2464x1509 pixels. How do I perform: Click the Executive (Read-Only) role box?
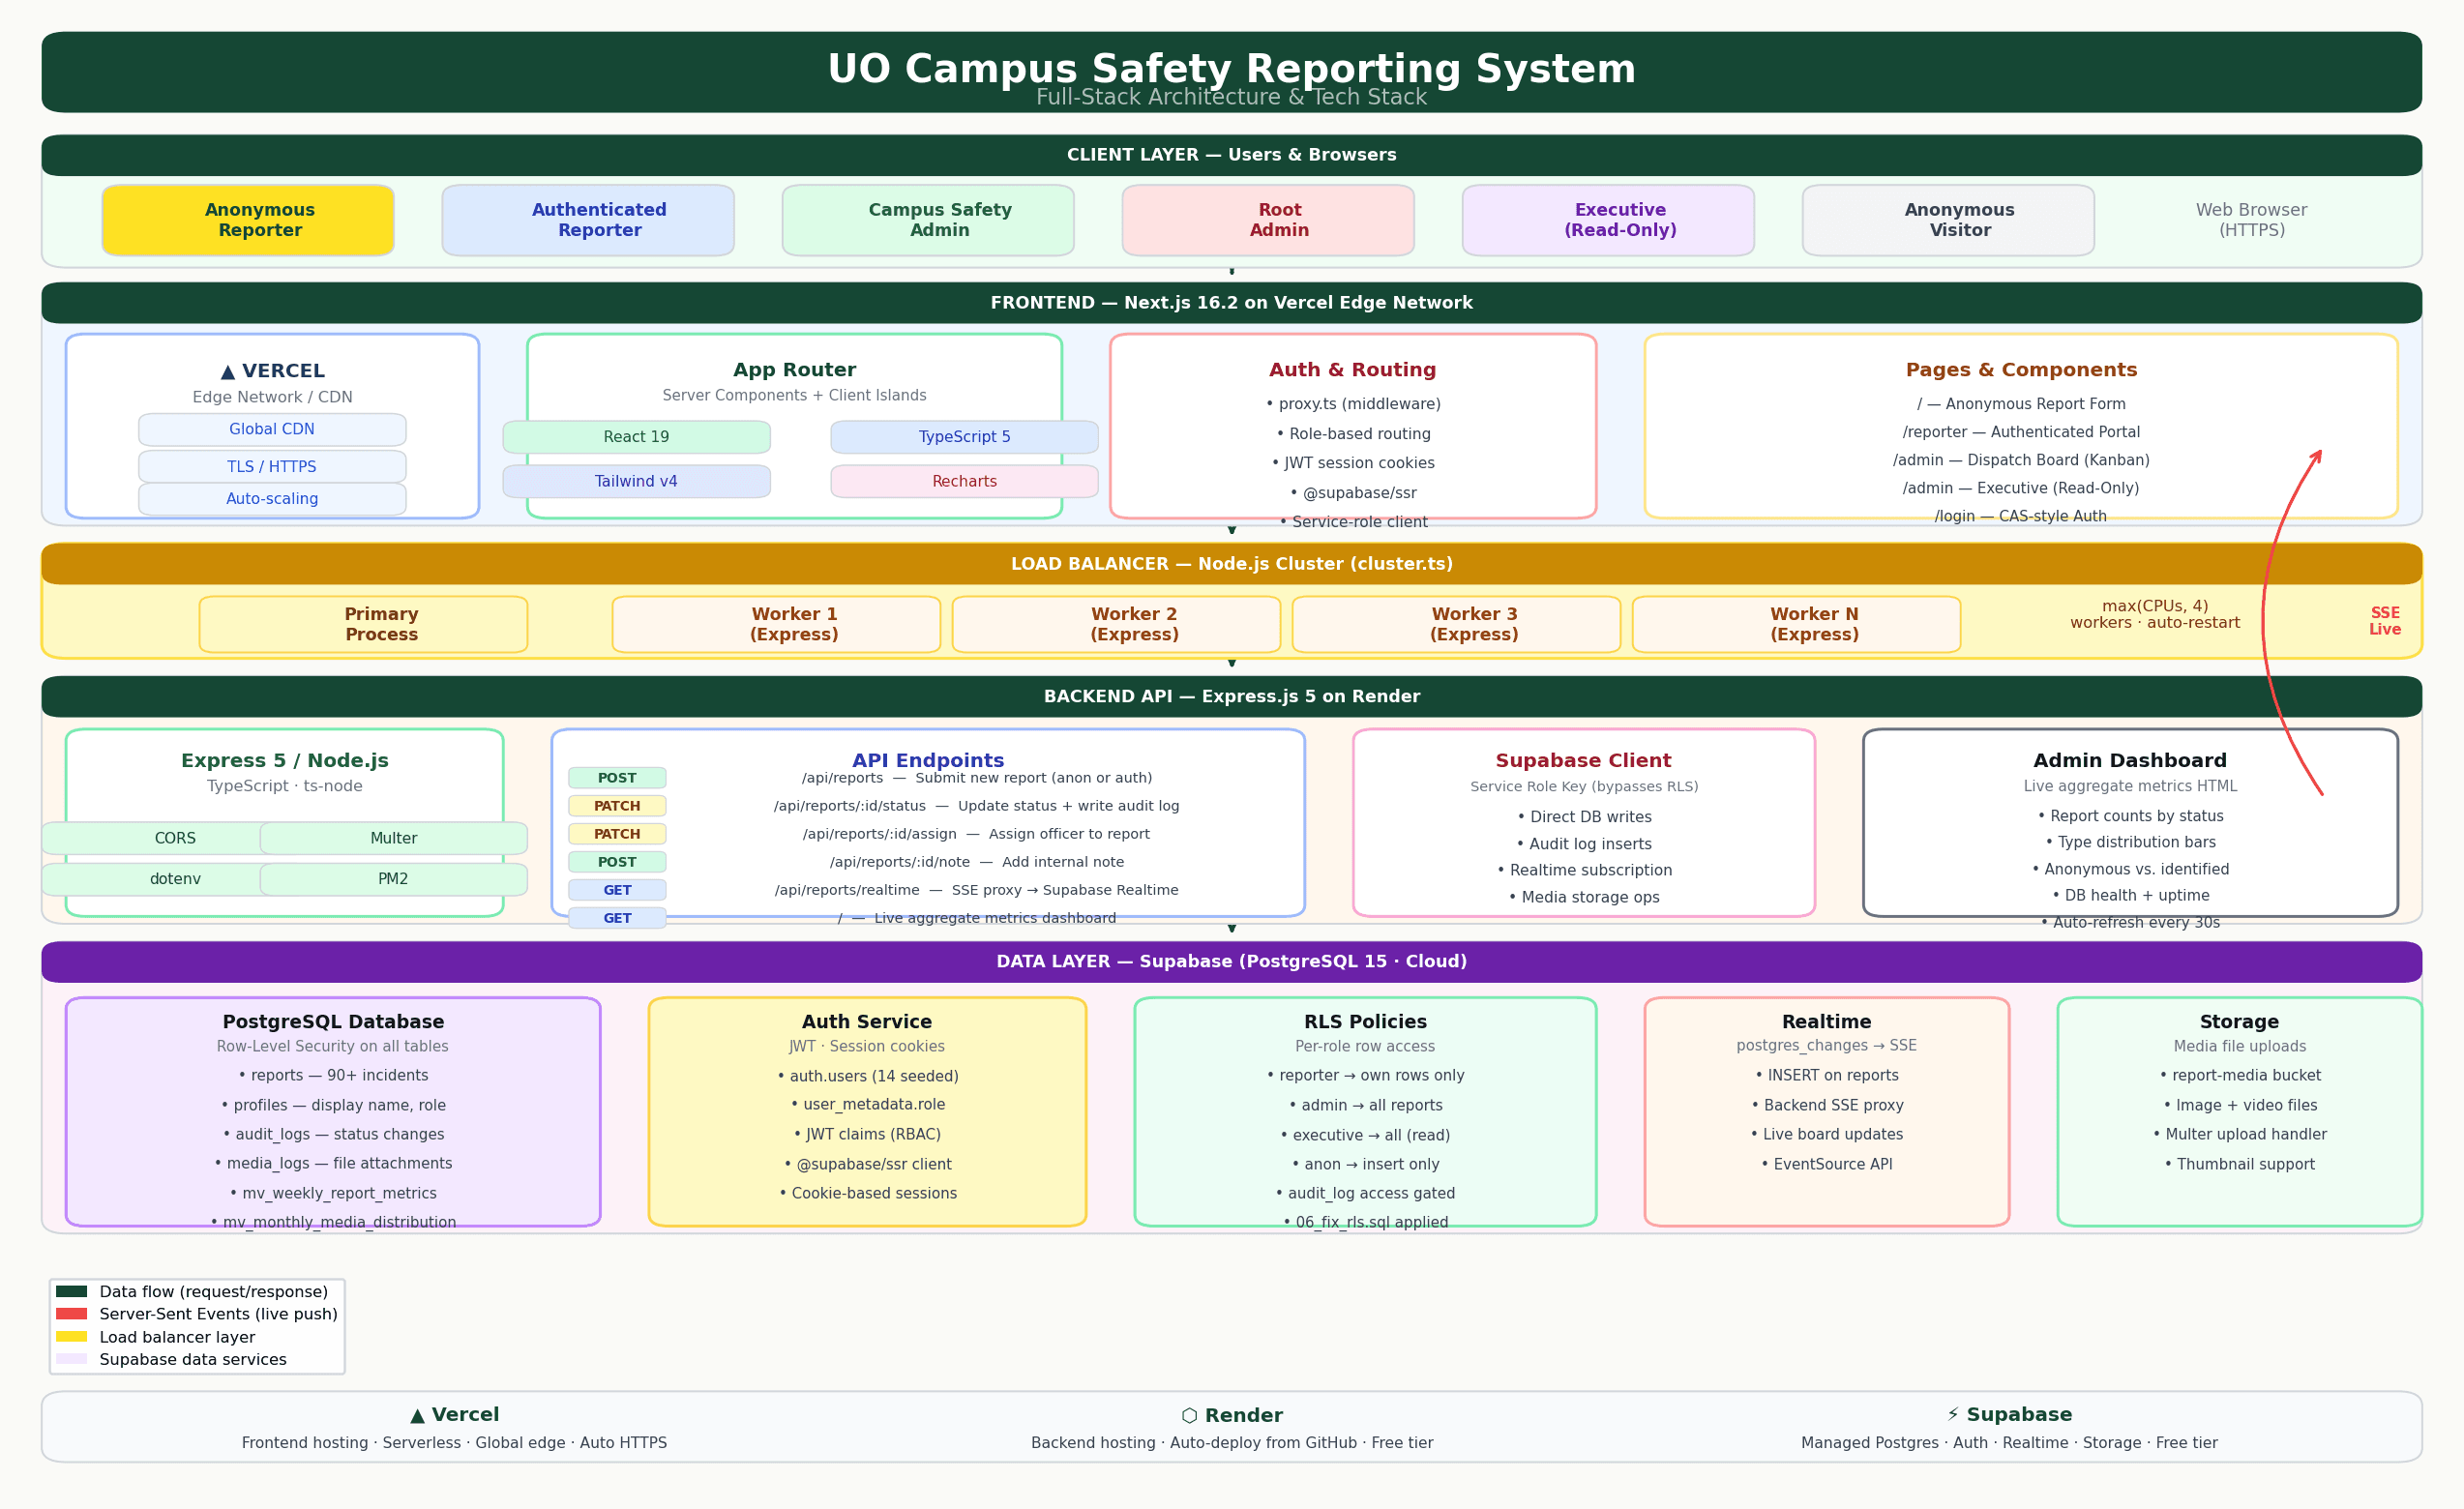pyautogui.click(x=1608, y=220)
